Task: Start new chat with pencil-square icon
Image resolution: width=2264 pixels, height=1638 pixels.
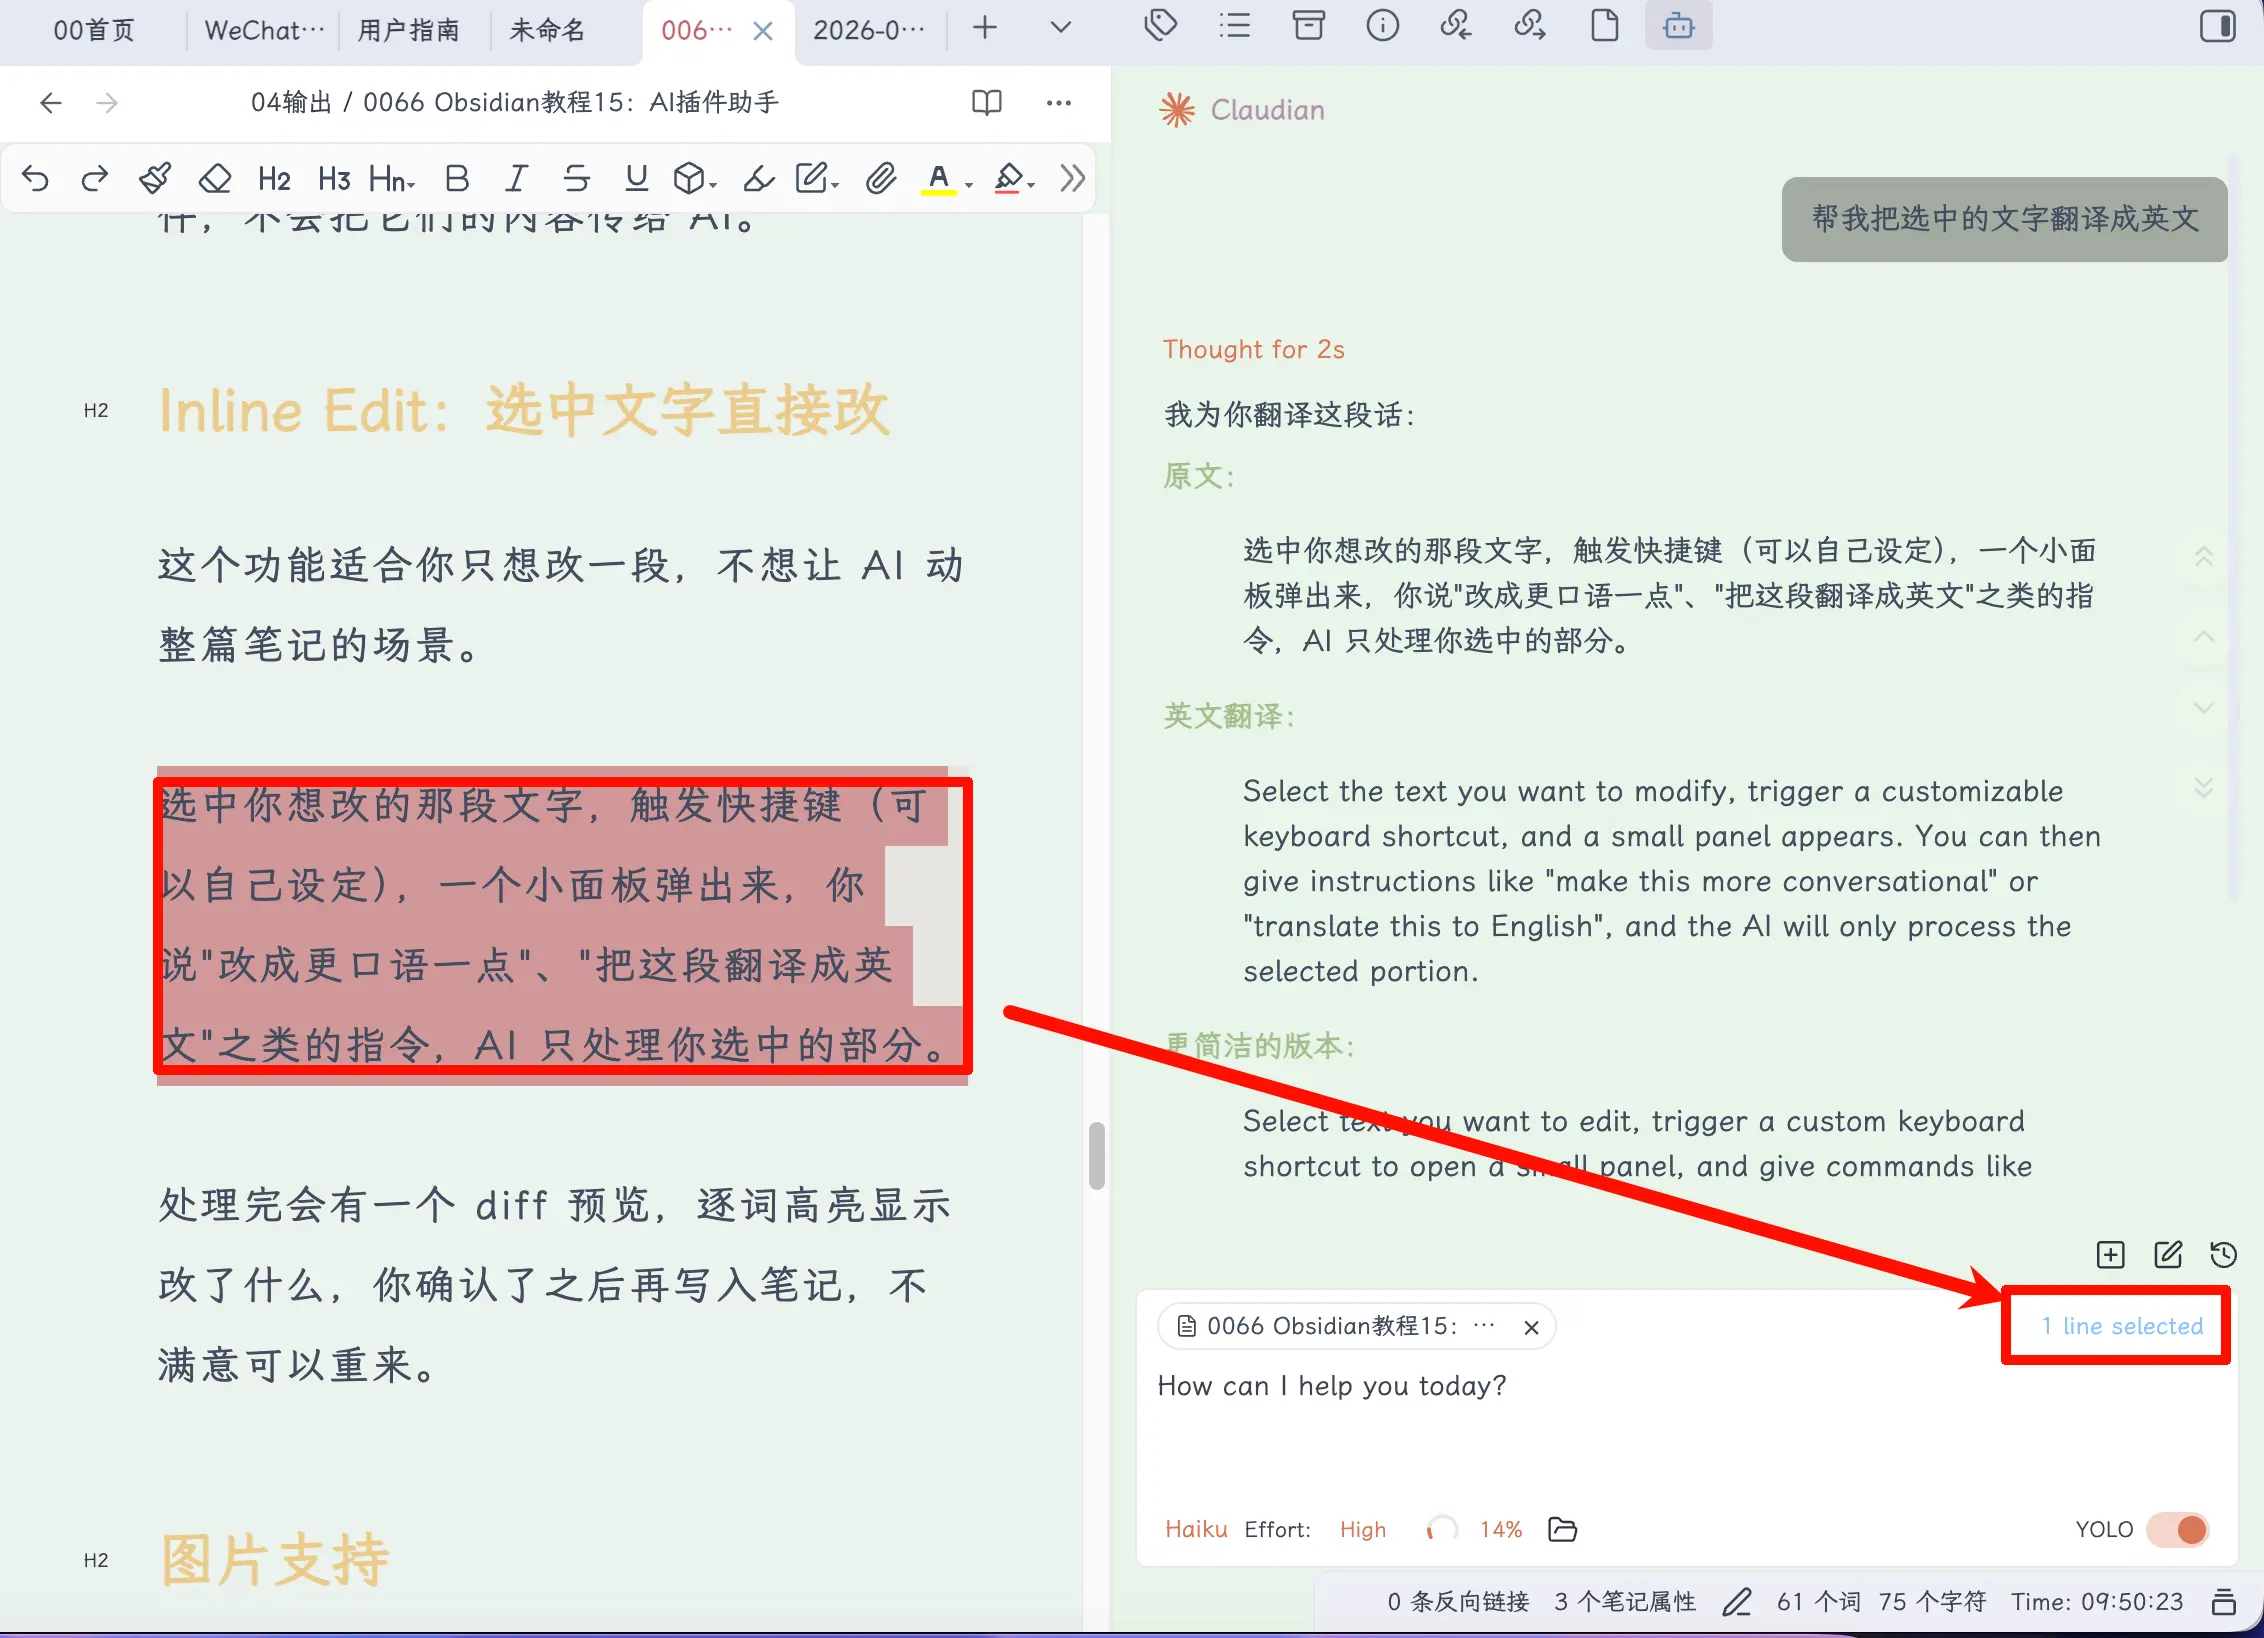Action: click(2168, 1254)
